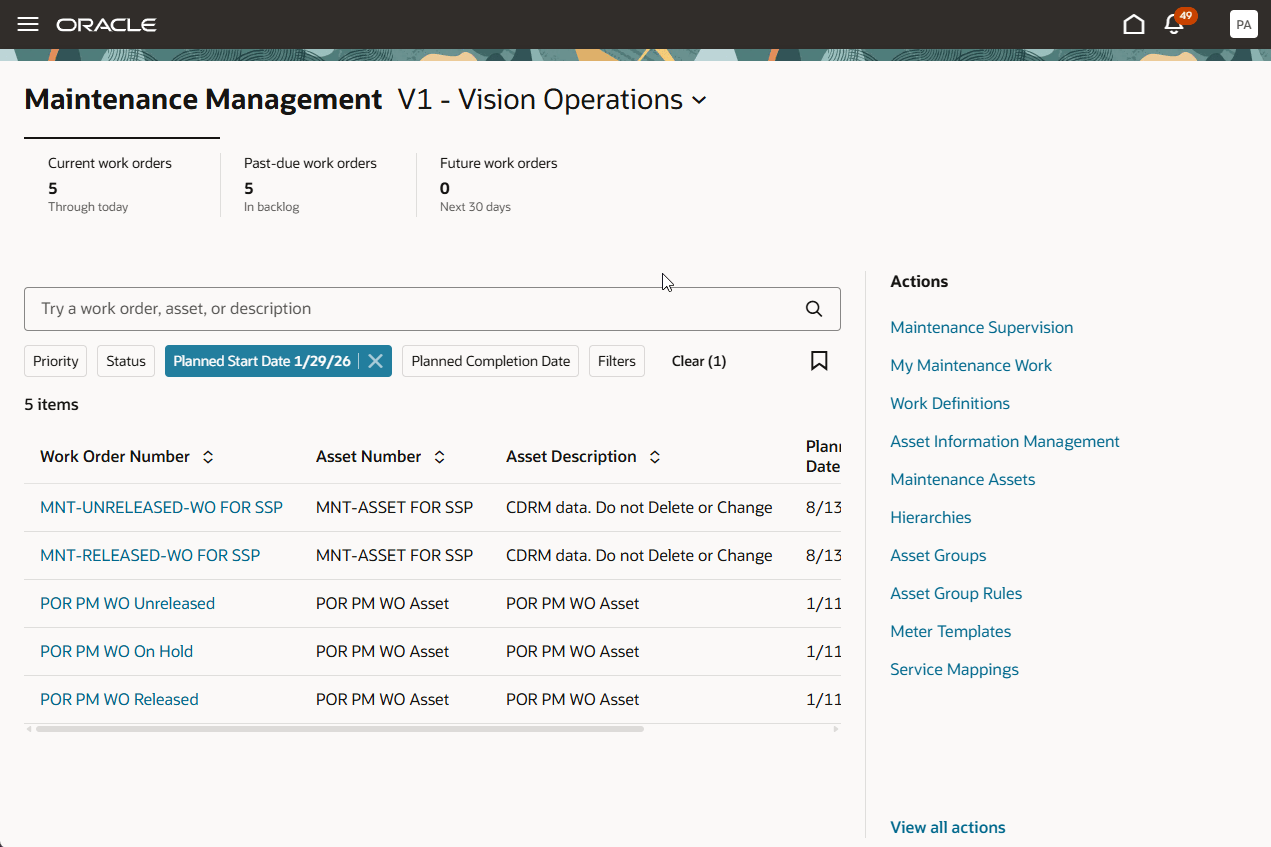This screenshot has height=847, width=1271.
Task: Click the PA user avatar
Action: tap(1243, 23)
